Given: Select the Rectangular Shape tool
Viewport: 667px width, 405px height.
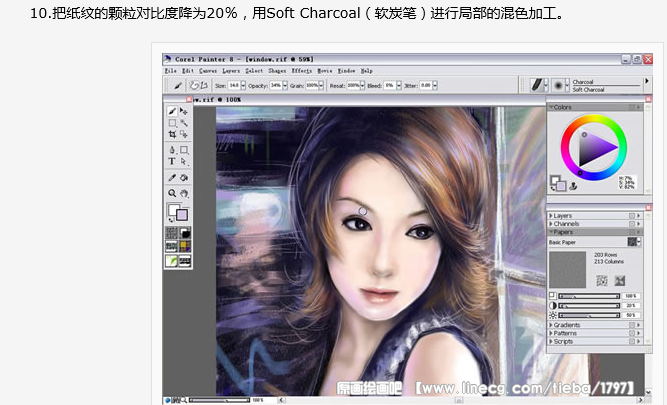Looking at the screenshot, I should 184,150.
